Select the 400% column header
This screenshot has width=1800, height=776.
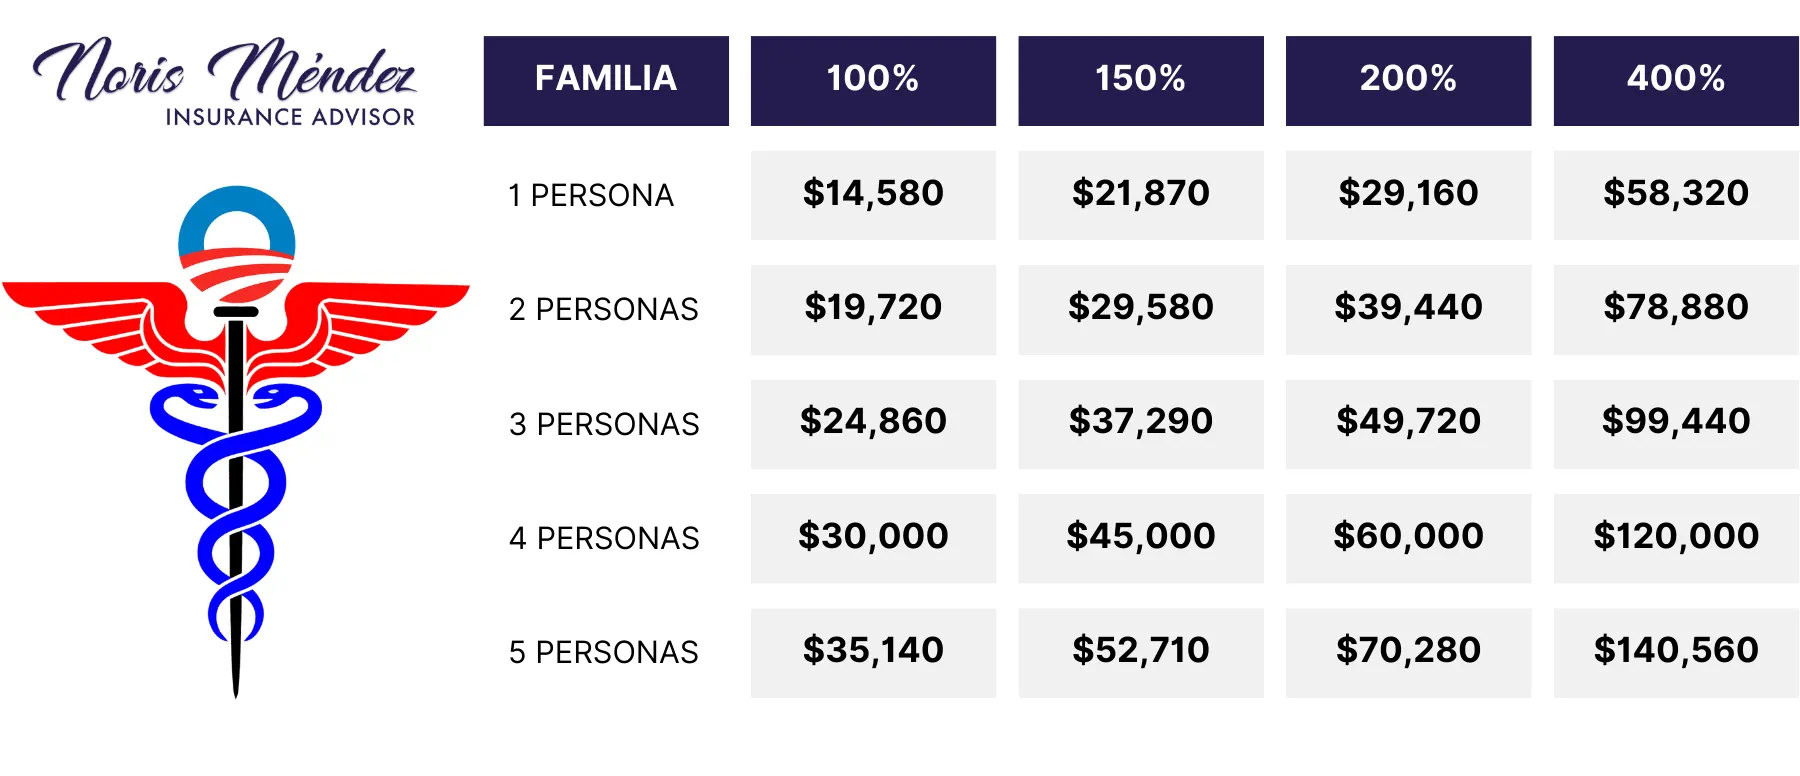(1676, 80)
